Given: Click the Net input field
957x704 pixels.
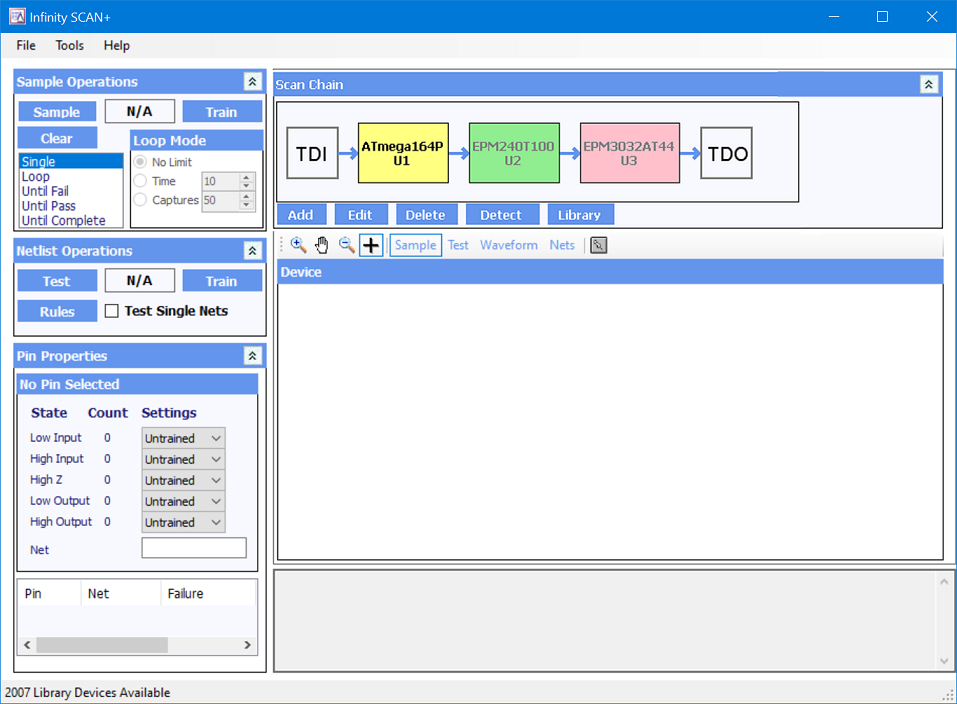Looking at the screenshot, I should pos(194,548).
